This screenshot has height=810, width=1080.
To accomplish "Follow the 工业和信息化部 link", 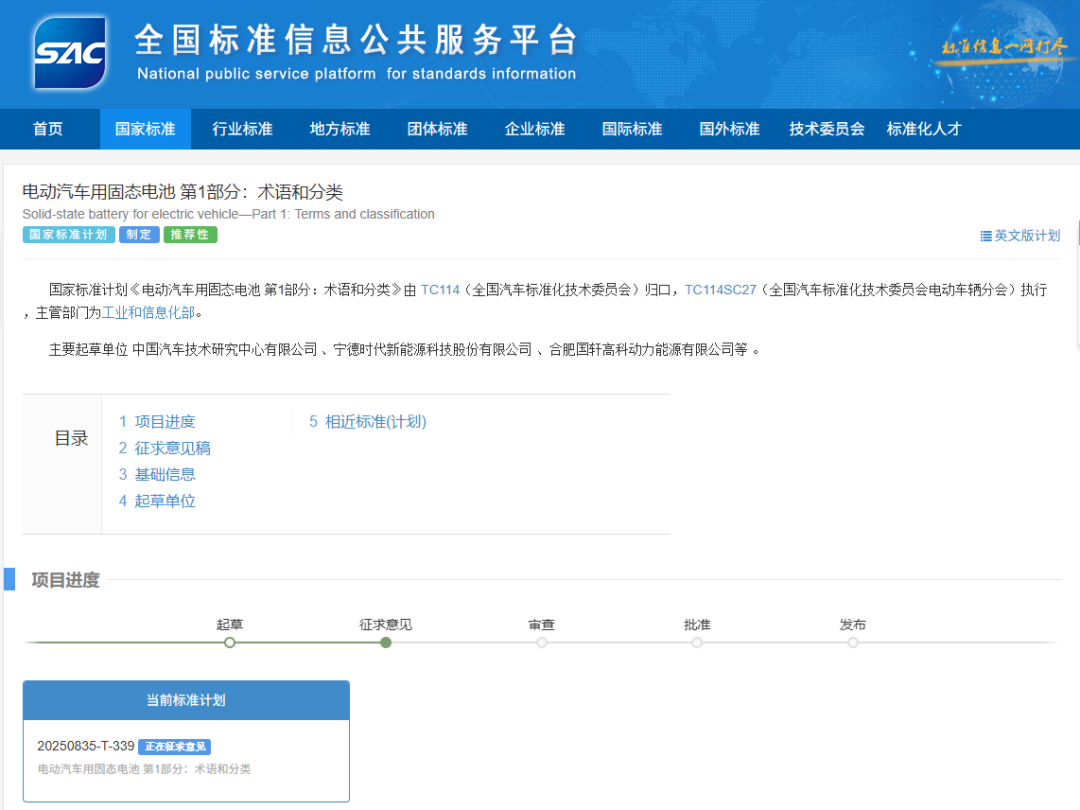I will point(151,313).
